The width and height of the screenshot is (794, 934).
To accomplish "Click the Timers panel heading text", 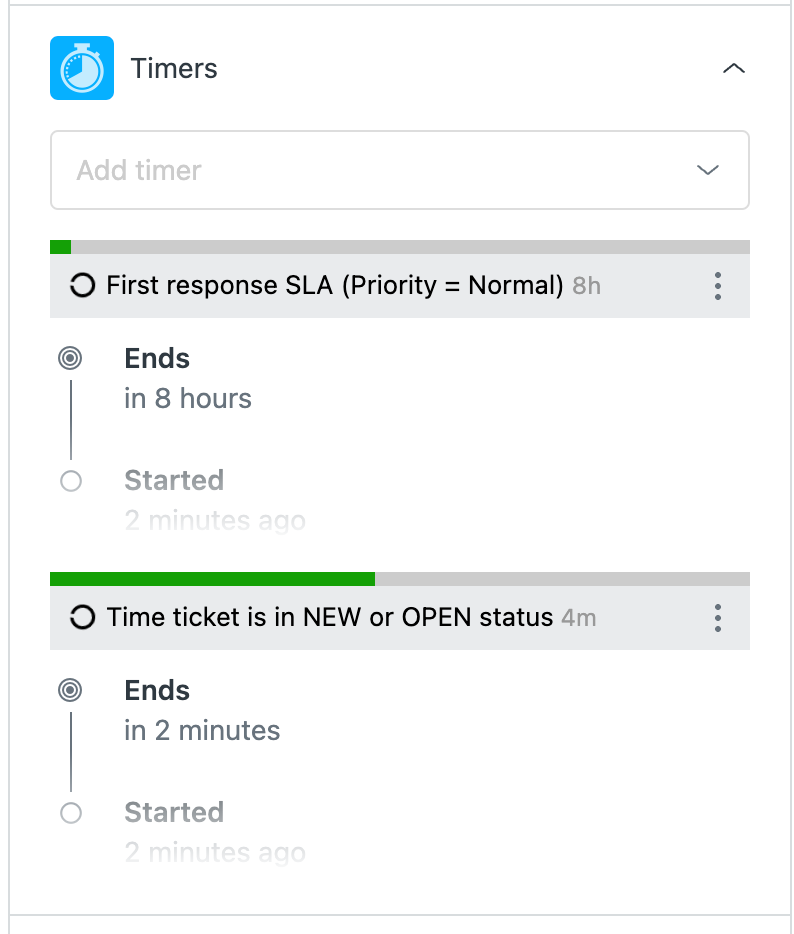I will pos(174,69).
